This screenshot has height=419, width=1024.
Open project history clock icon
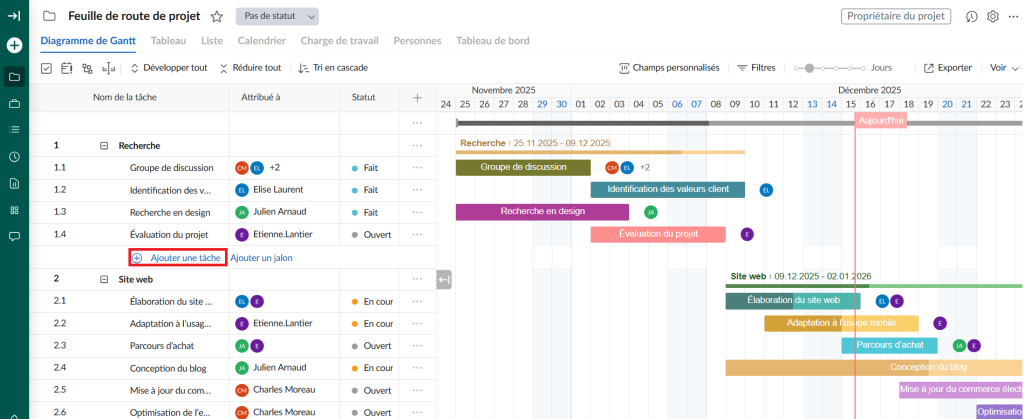(x=971, y=17)
